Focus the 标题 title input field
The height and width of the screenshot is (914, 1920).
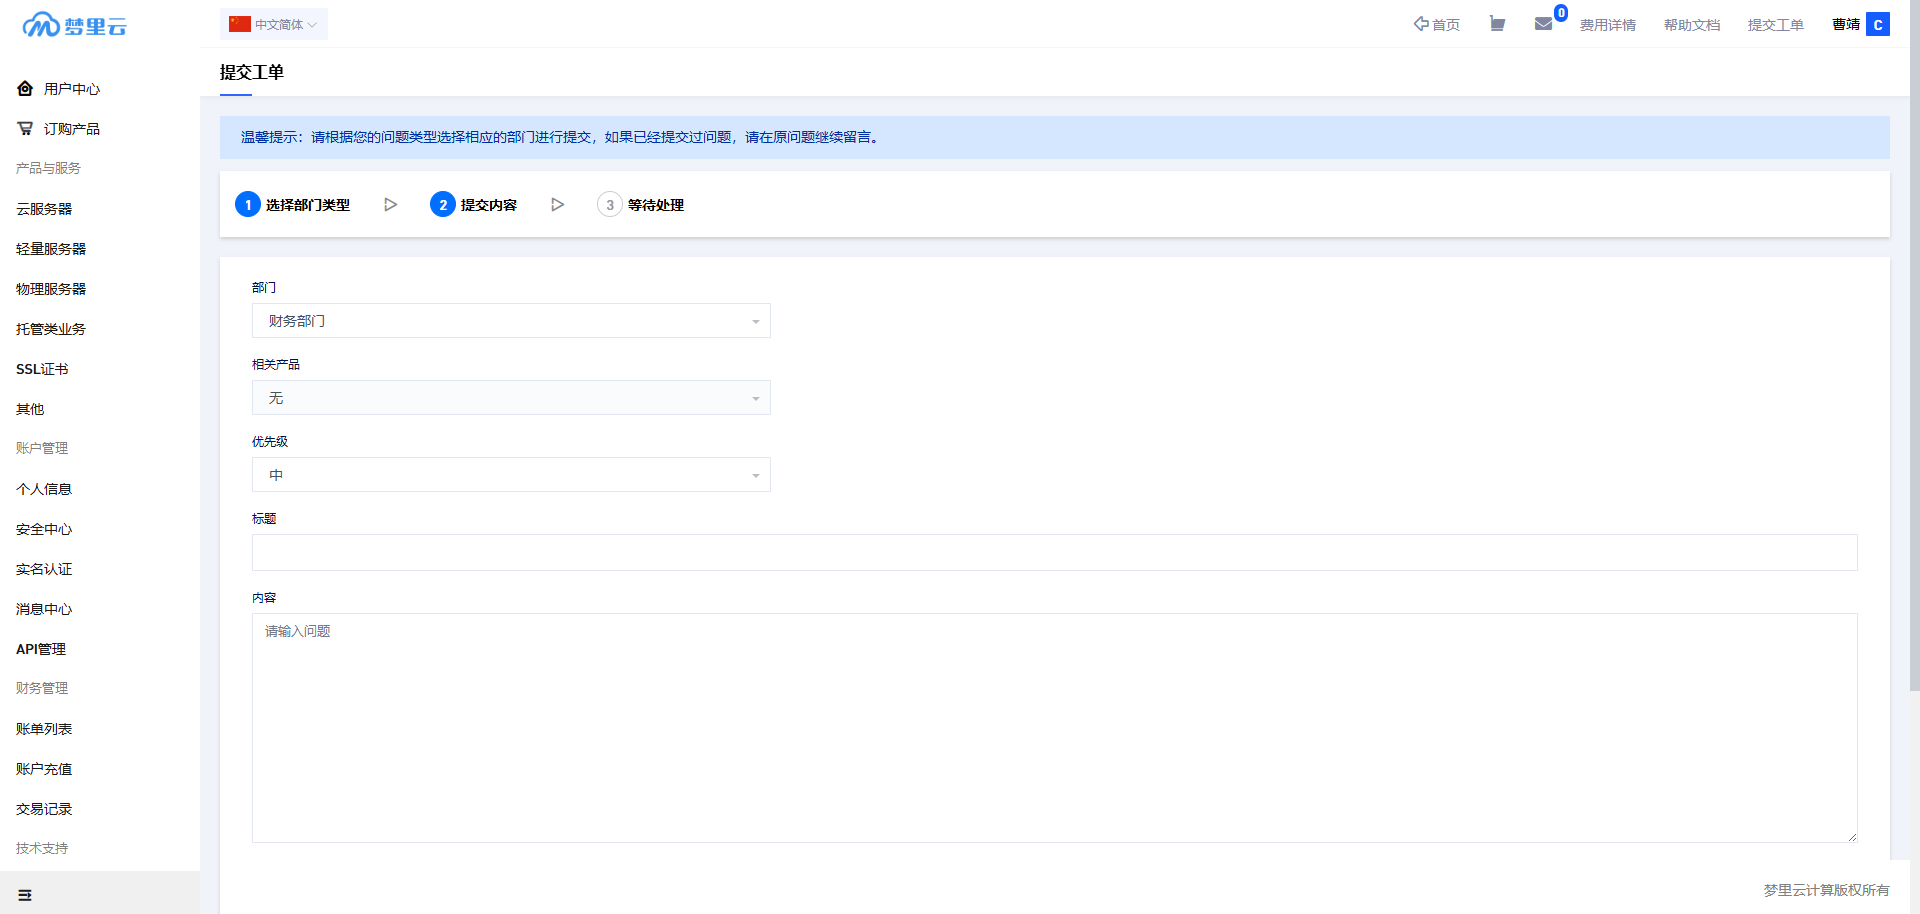click(x=1054, y=553)
